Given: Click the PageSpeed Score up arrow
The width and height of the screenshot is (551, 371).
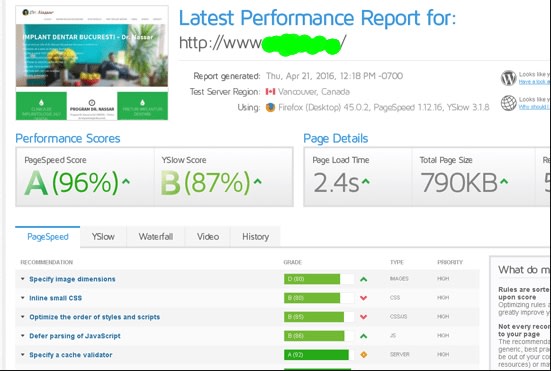Looking at the screenshot, I should tap(126, 181).
